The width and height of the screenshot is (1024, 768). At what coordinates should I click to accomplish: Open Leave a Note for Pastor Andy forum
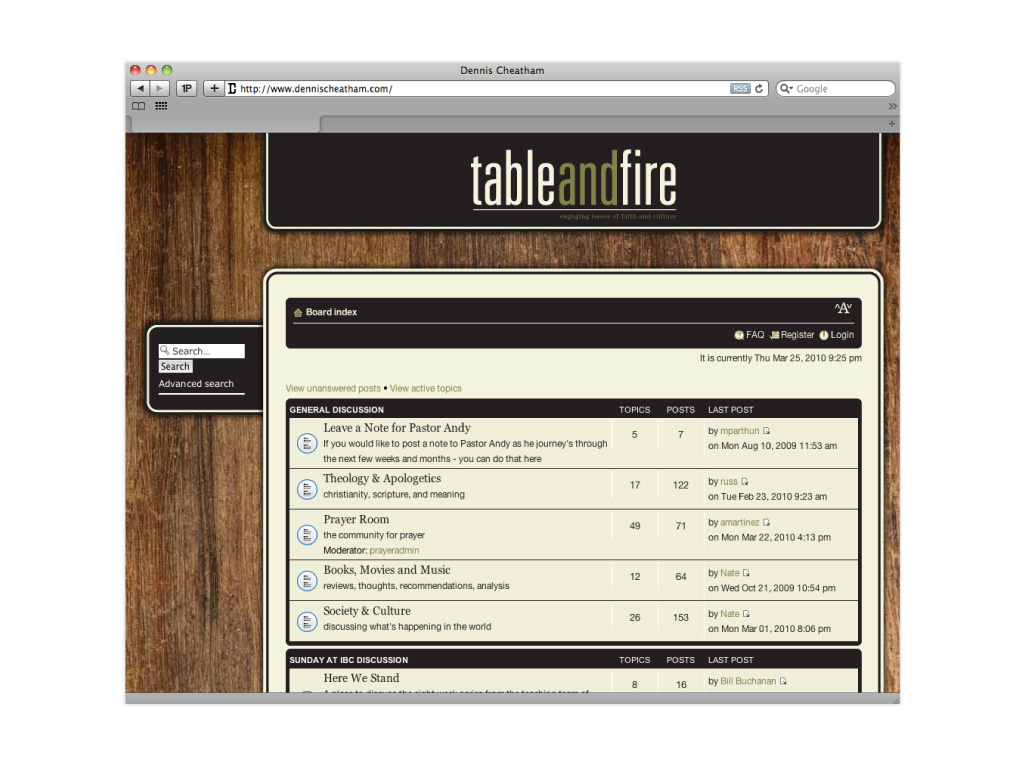click(396, 428)
